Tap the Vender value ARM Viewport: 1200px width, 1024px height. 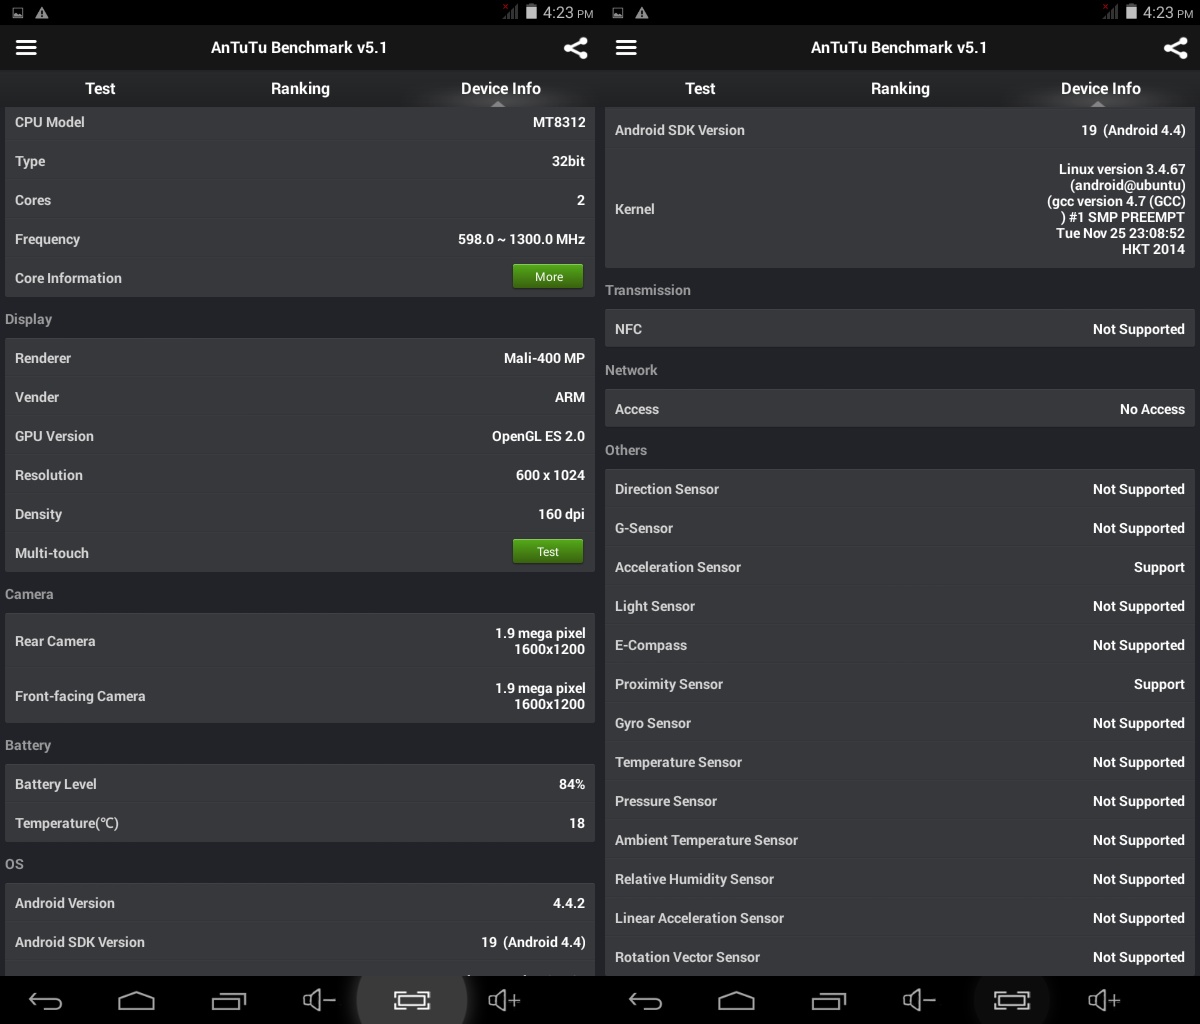570,397
